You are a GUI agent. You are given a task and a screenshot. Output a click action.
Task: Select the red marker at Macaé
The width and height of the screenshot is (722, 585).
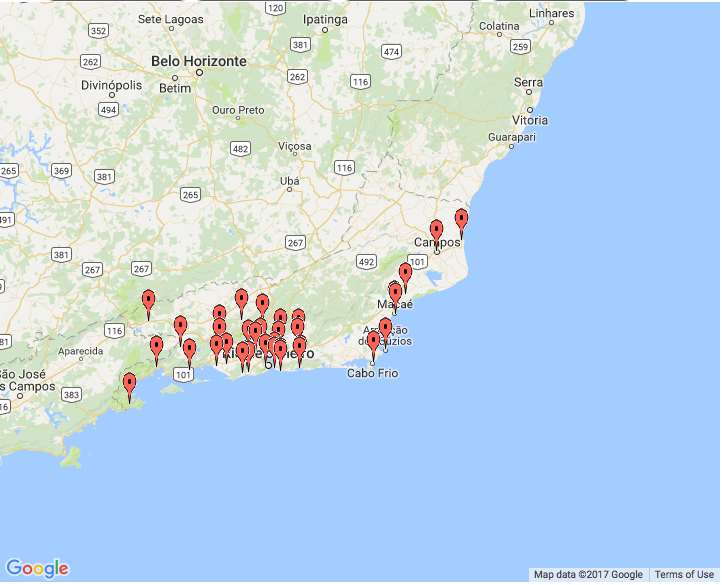[395, 294]
